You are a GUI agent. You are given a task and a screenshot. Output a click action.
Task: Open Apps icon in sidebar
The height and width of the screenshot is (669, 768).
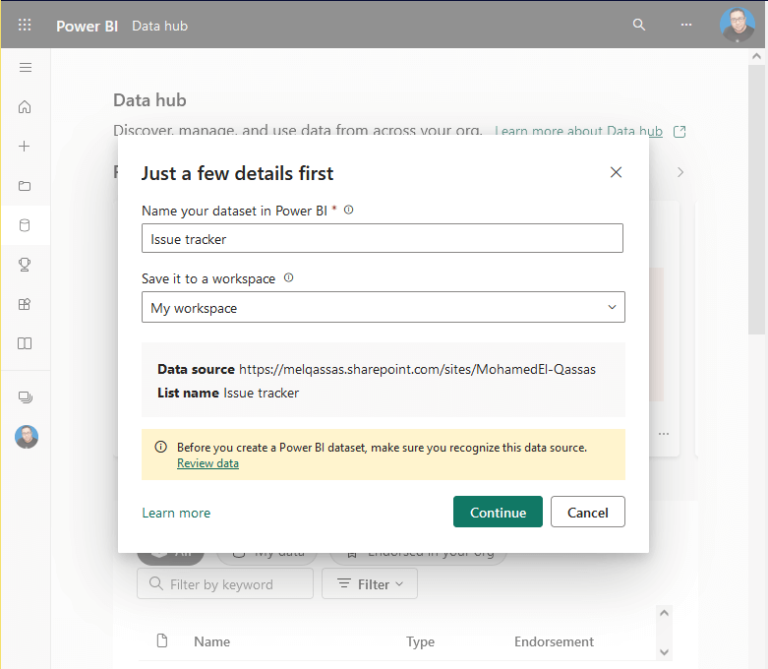point(26,304)
